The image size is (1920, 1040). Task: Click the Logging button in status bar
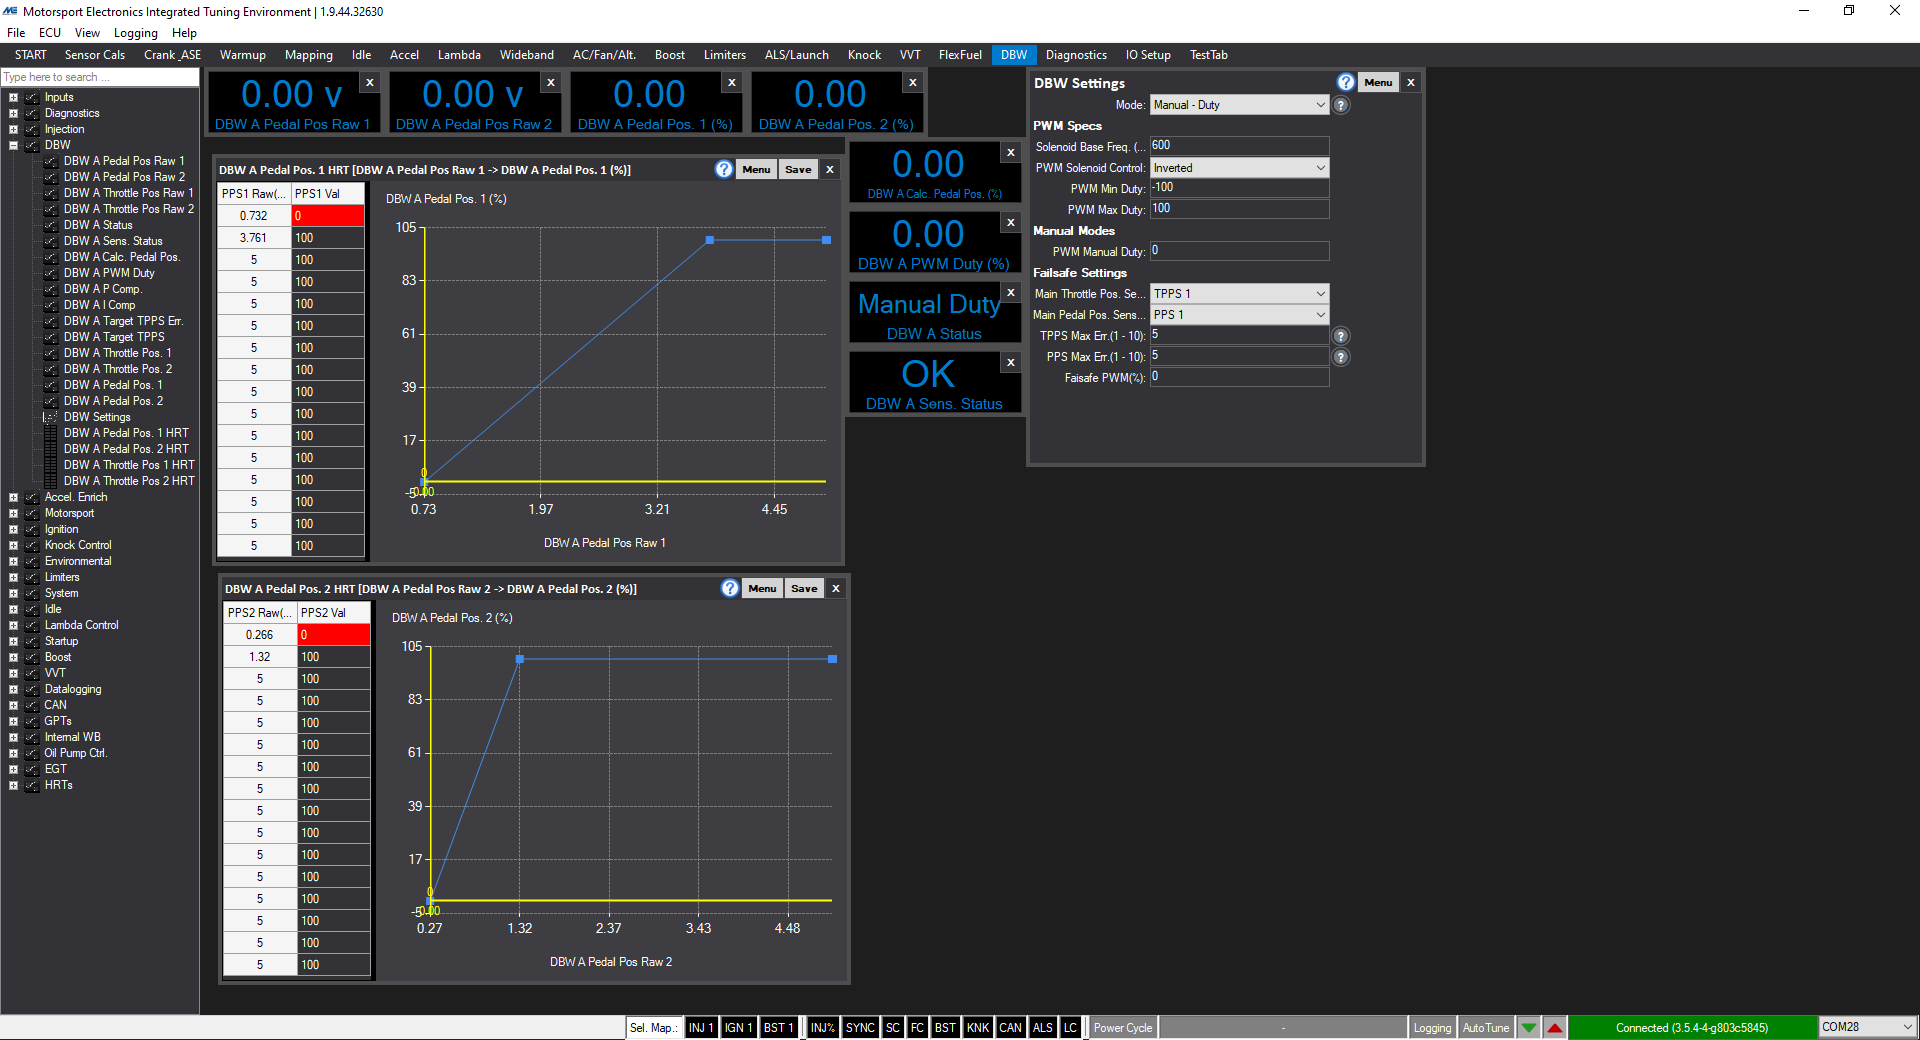1432,1028
